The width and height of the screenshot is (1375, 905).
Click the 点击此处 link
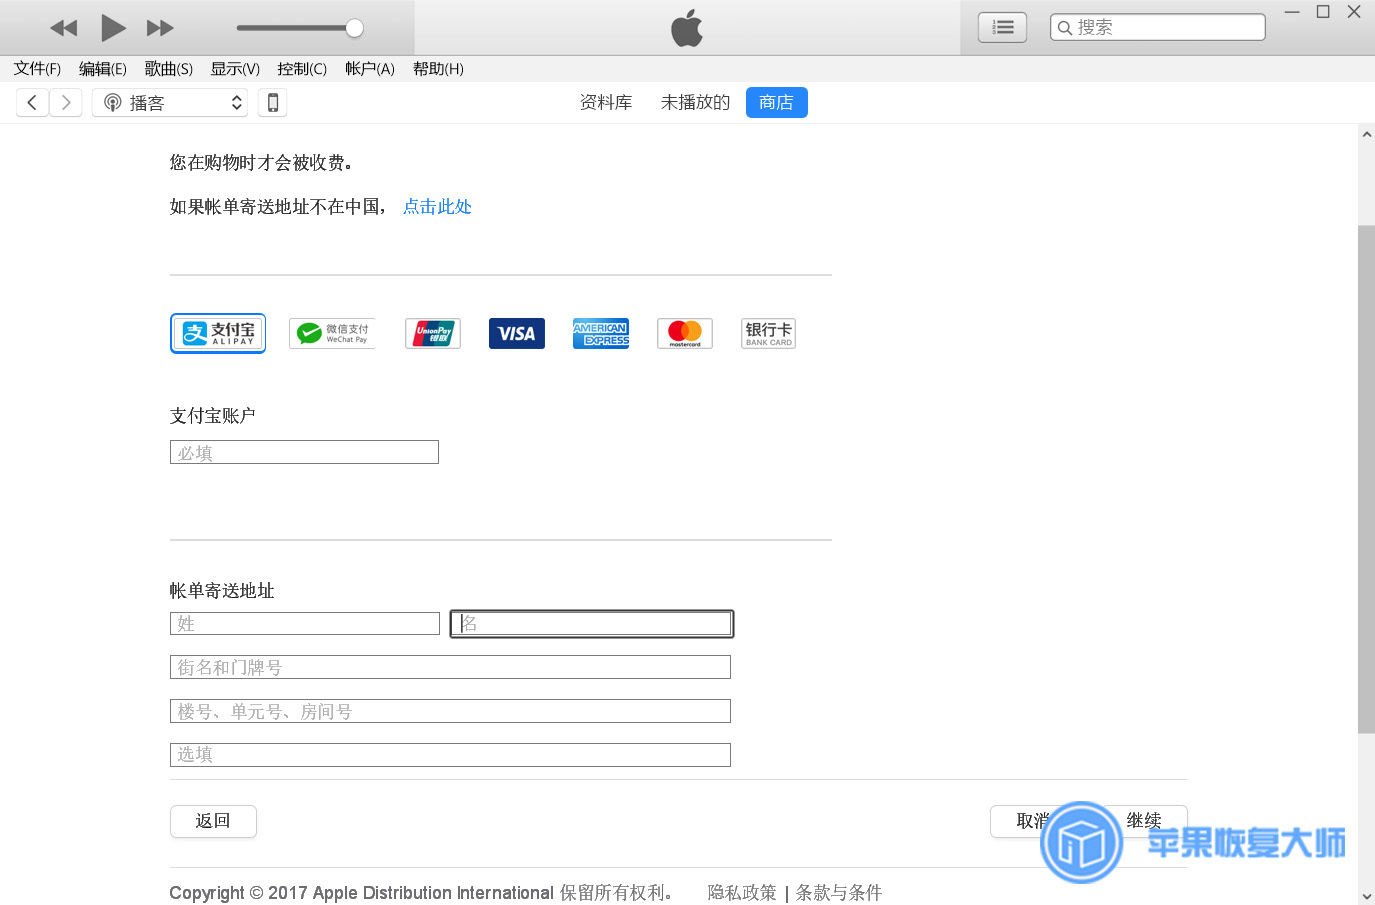click(437, 207)
